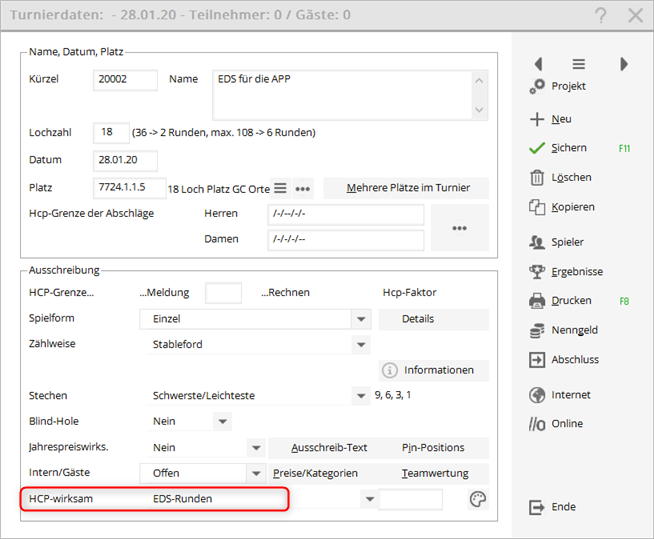This screenshot has width=654, height=539.
Task: Open the HCP-wirksam EDS-Runden dropdown
Action: point(369,499)
